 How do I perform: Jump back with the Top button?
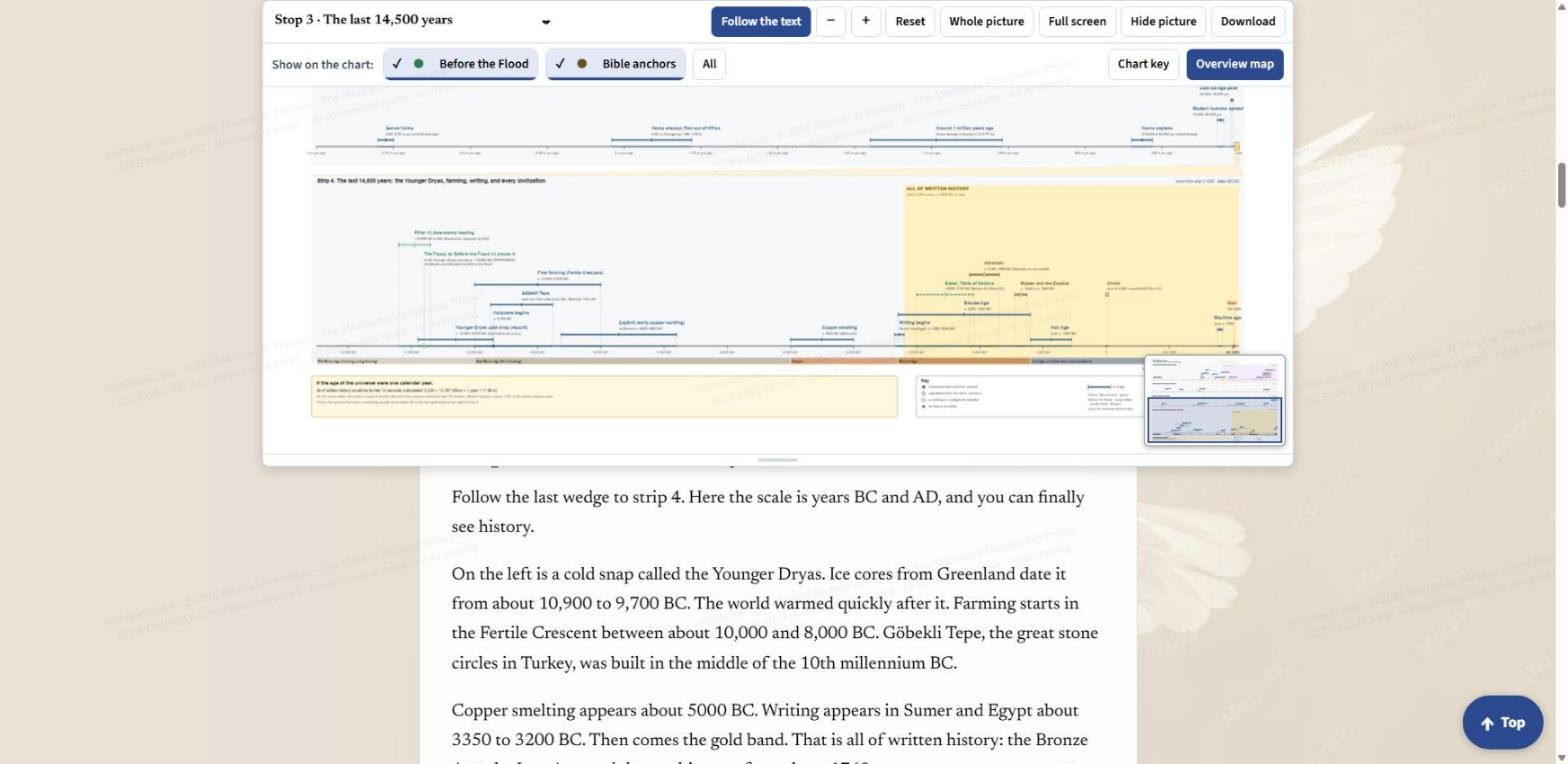[1503, 722]
